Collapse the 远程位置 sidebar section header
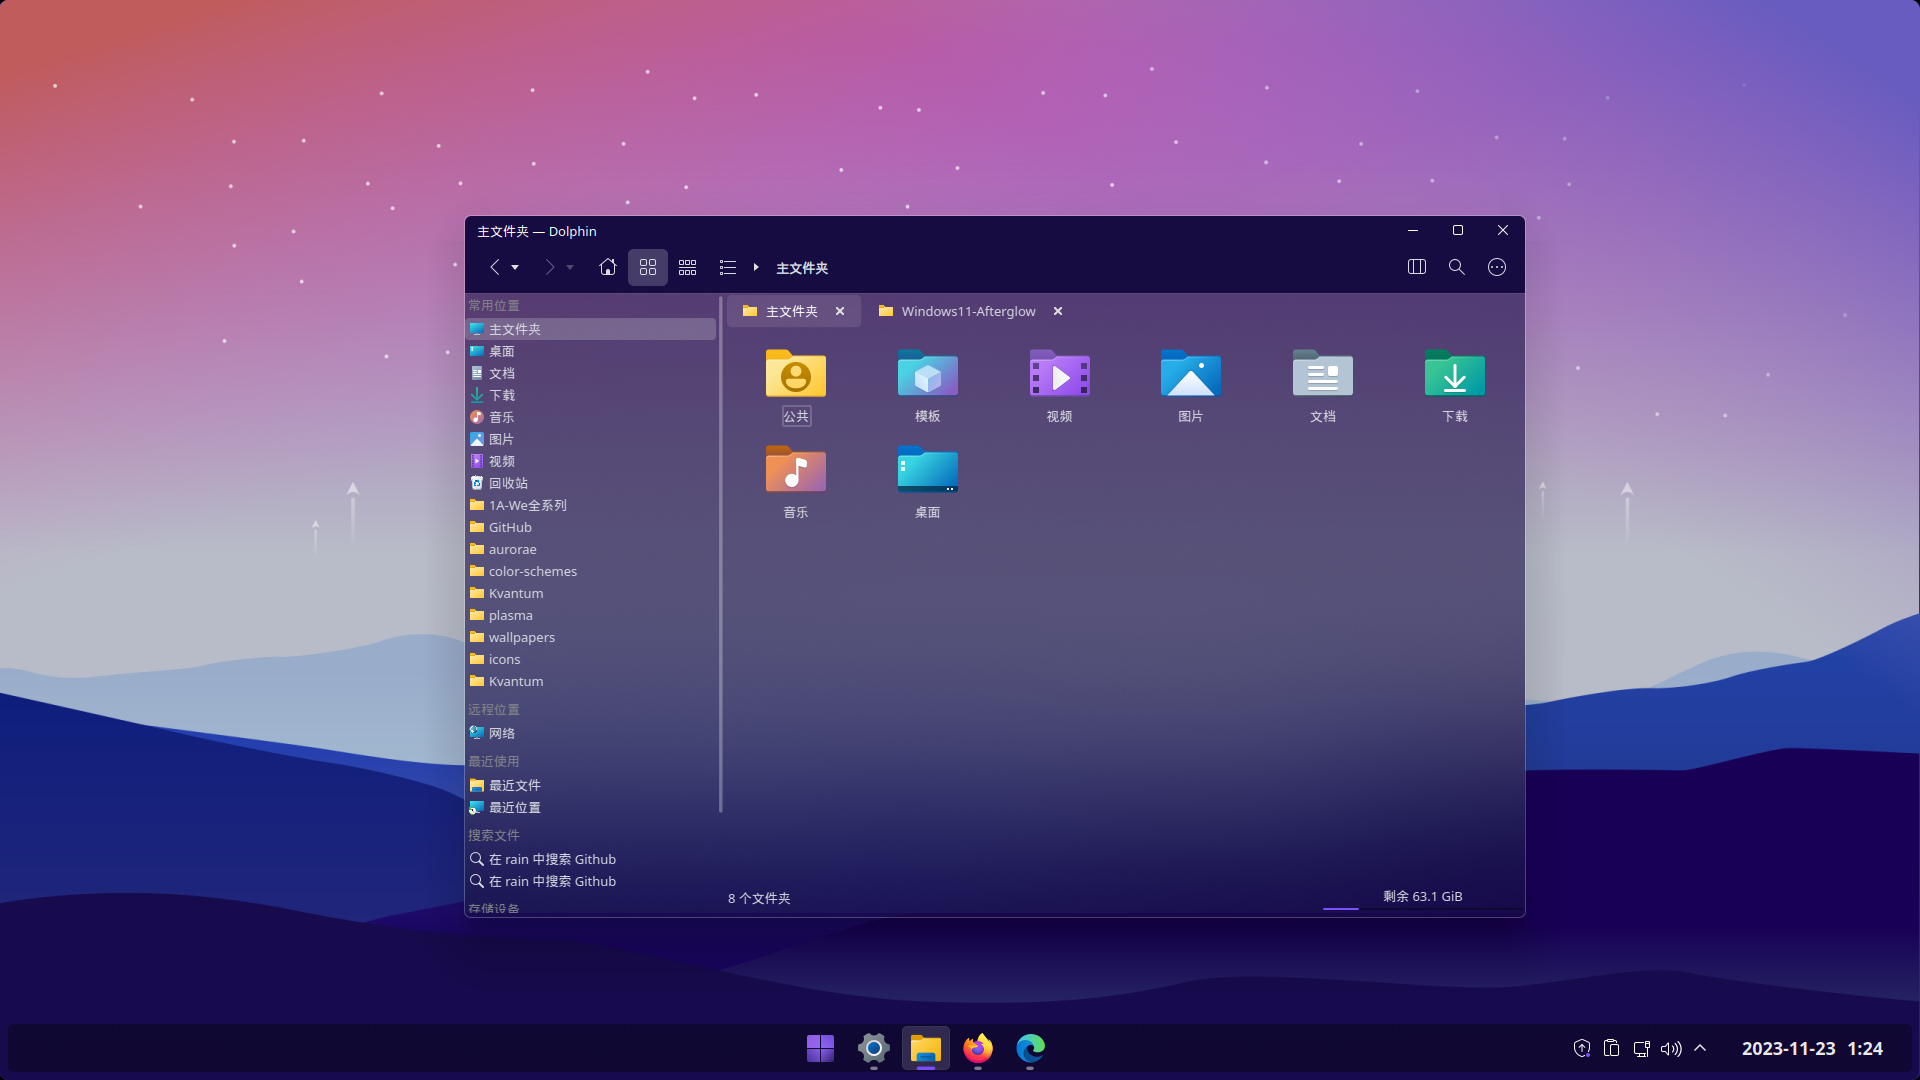1920x1080 pixels. coord(494,709)
